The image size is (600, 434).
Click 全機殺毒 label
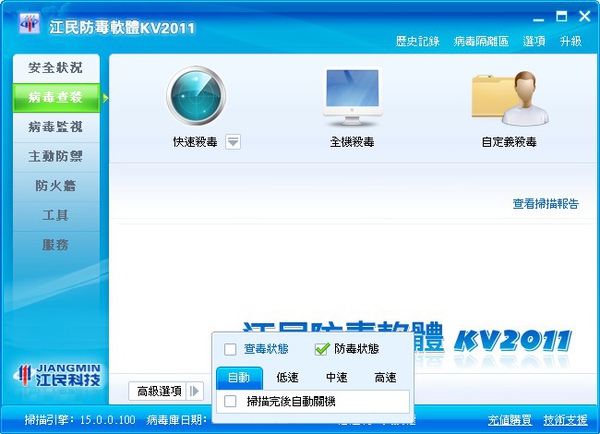click(352, 142)
